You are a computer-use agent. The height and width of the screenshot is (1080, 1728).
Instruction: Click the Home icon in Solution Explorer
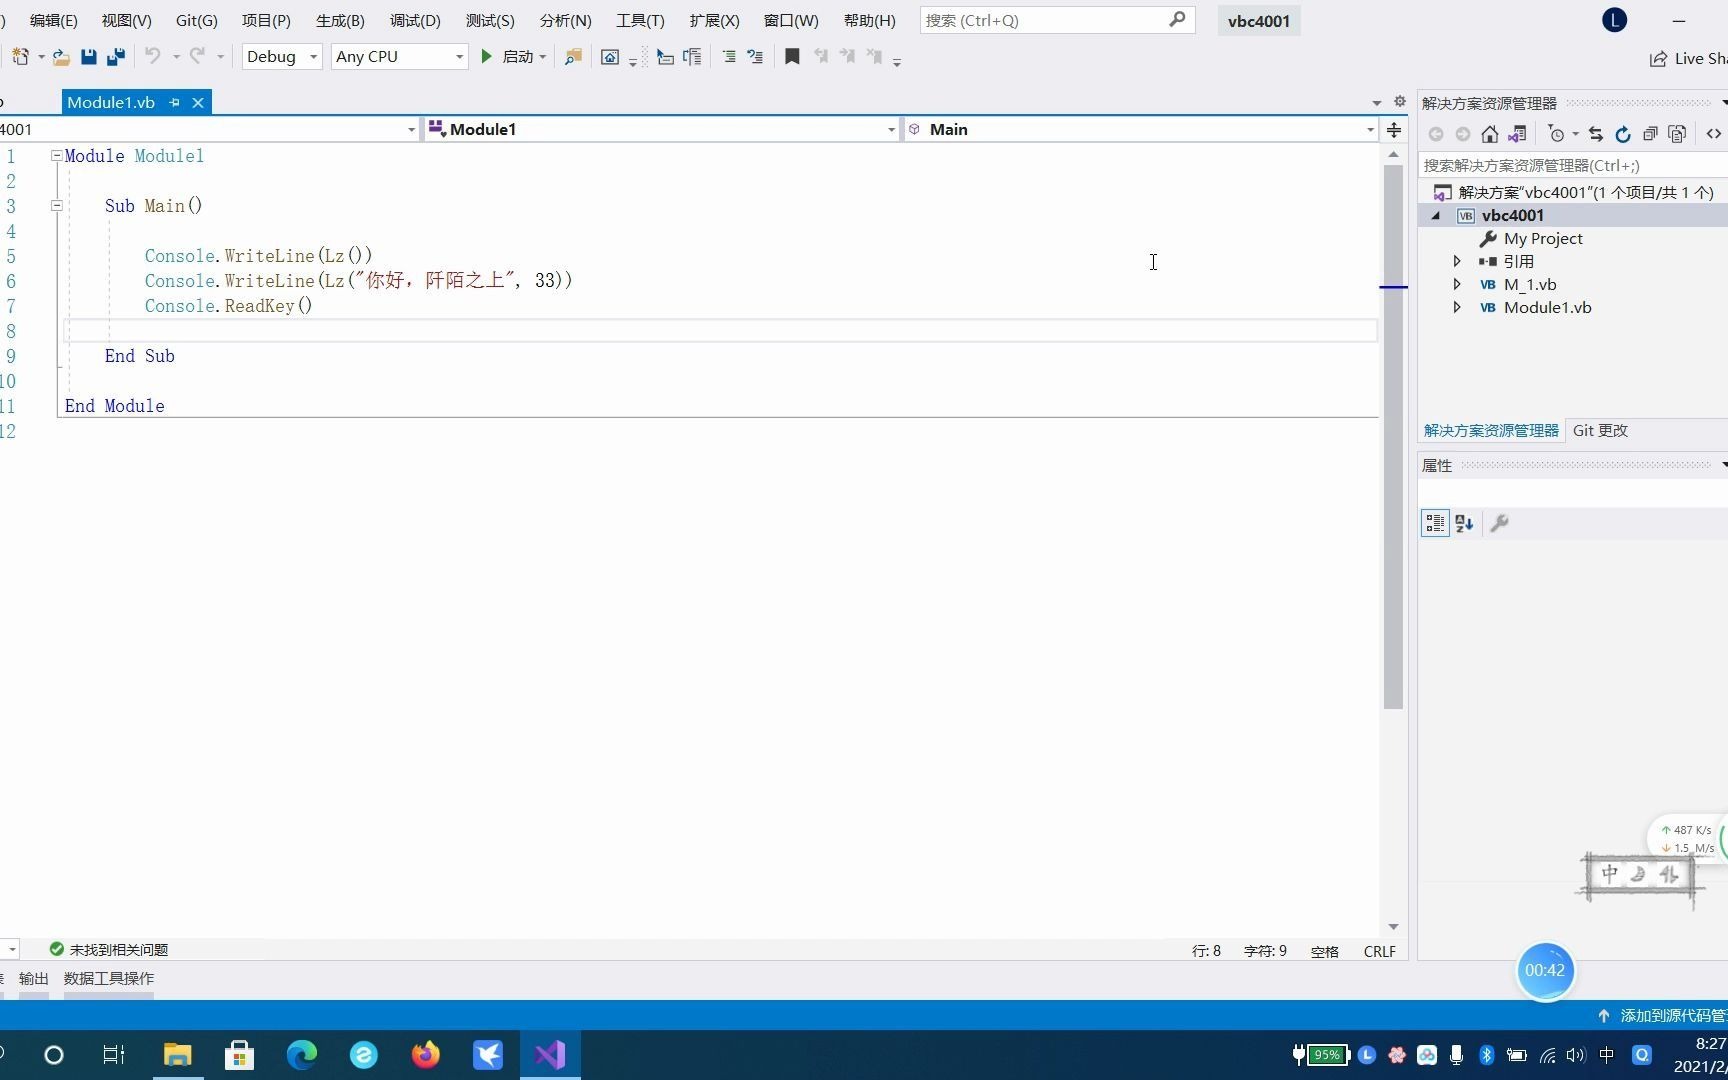pos(1489,134)
